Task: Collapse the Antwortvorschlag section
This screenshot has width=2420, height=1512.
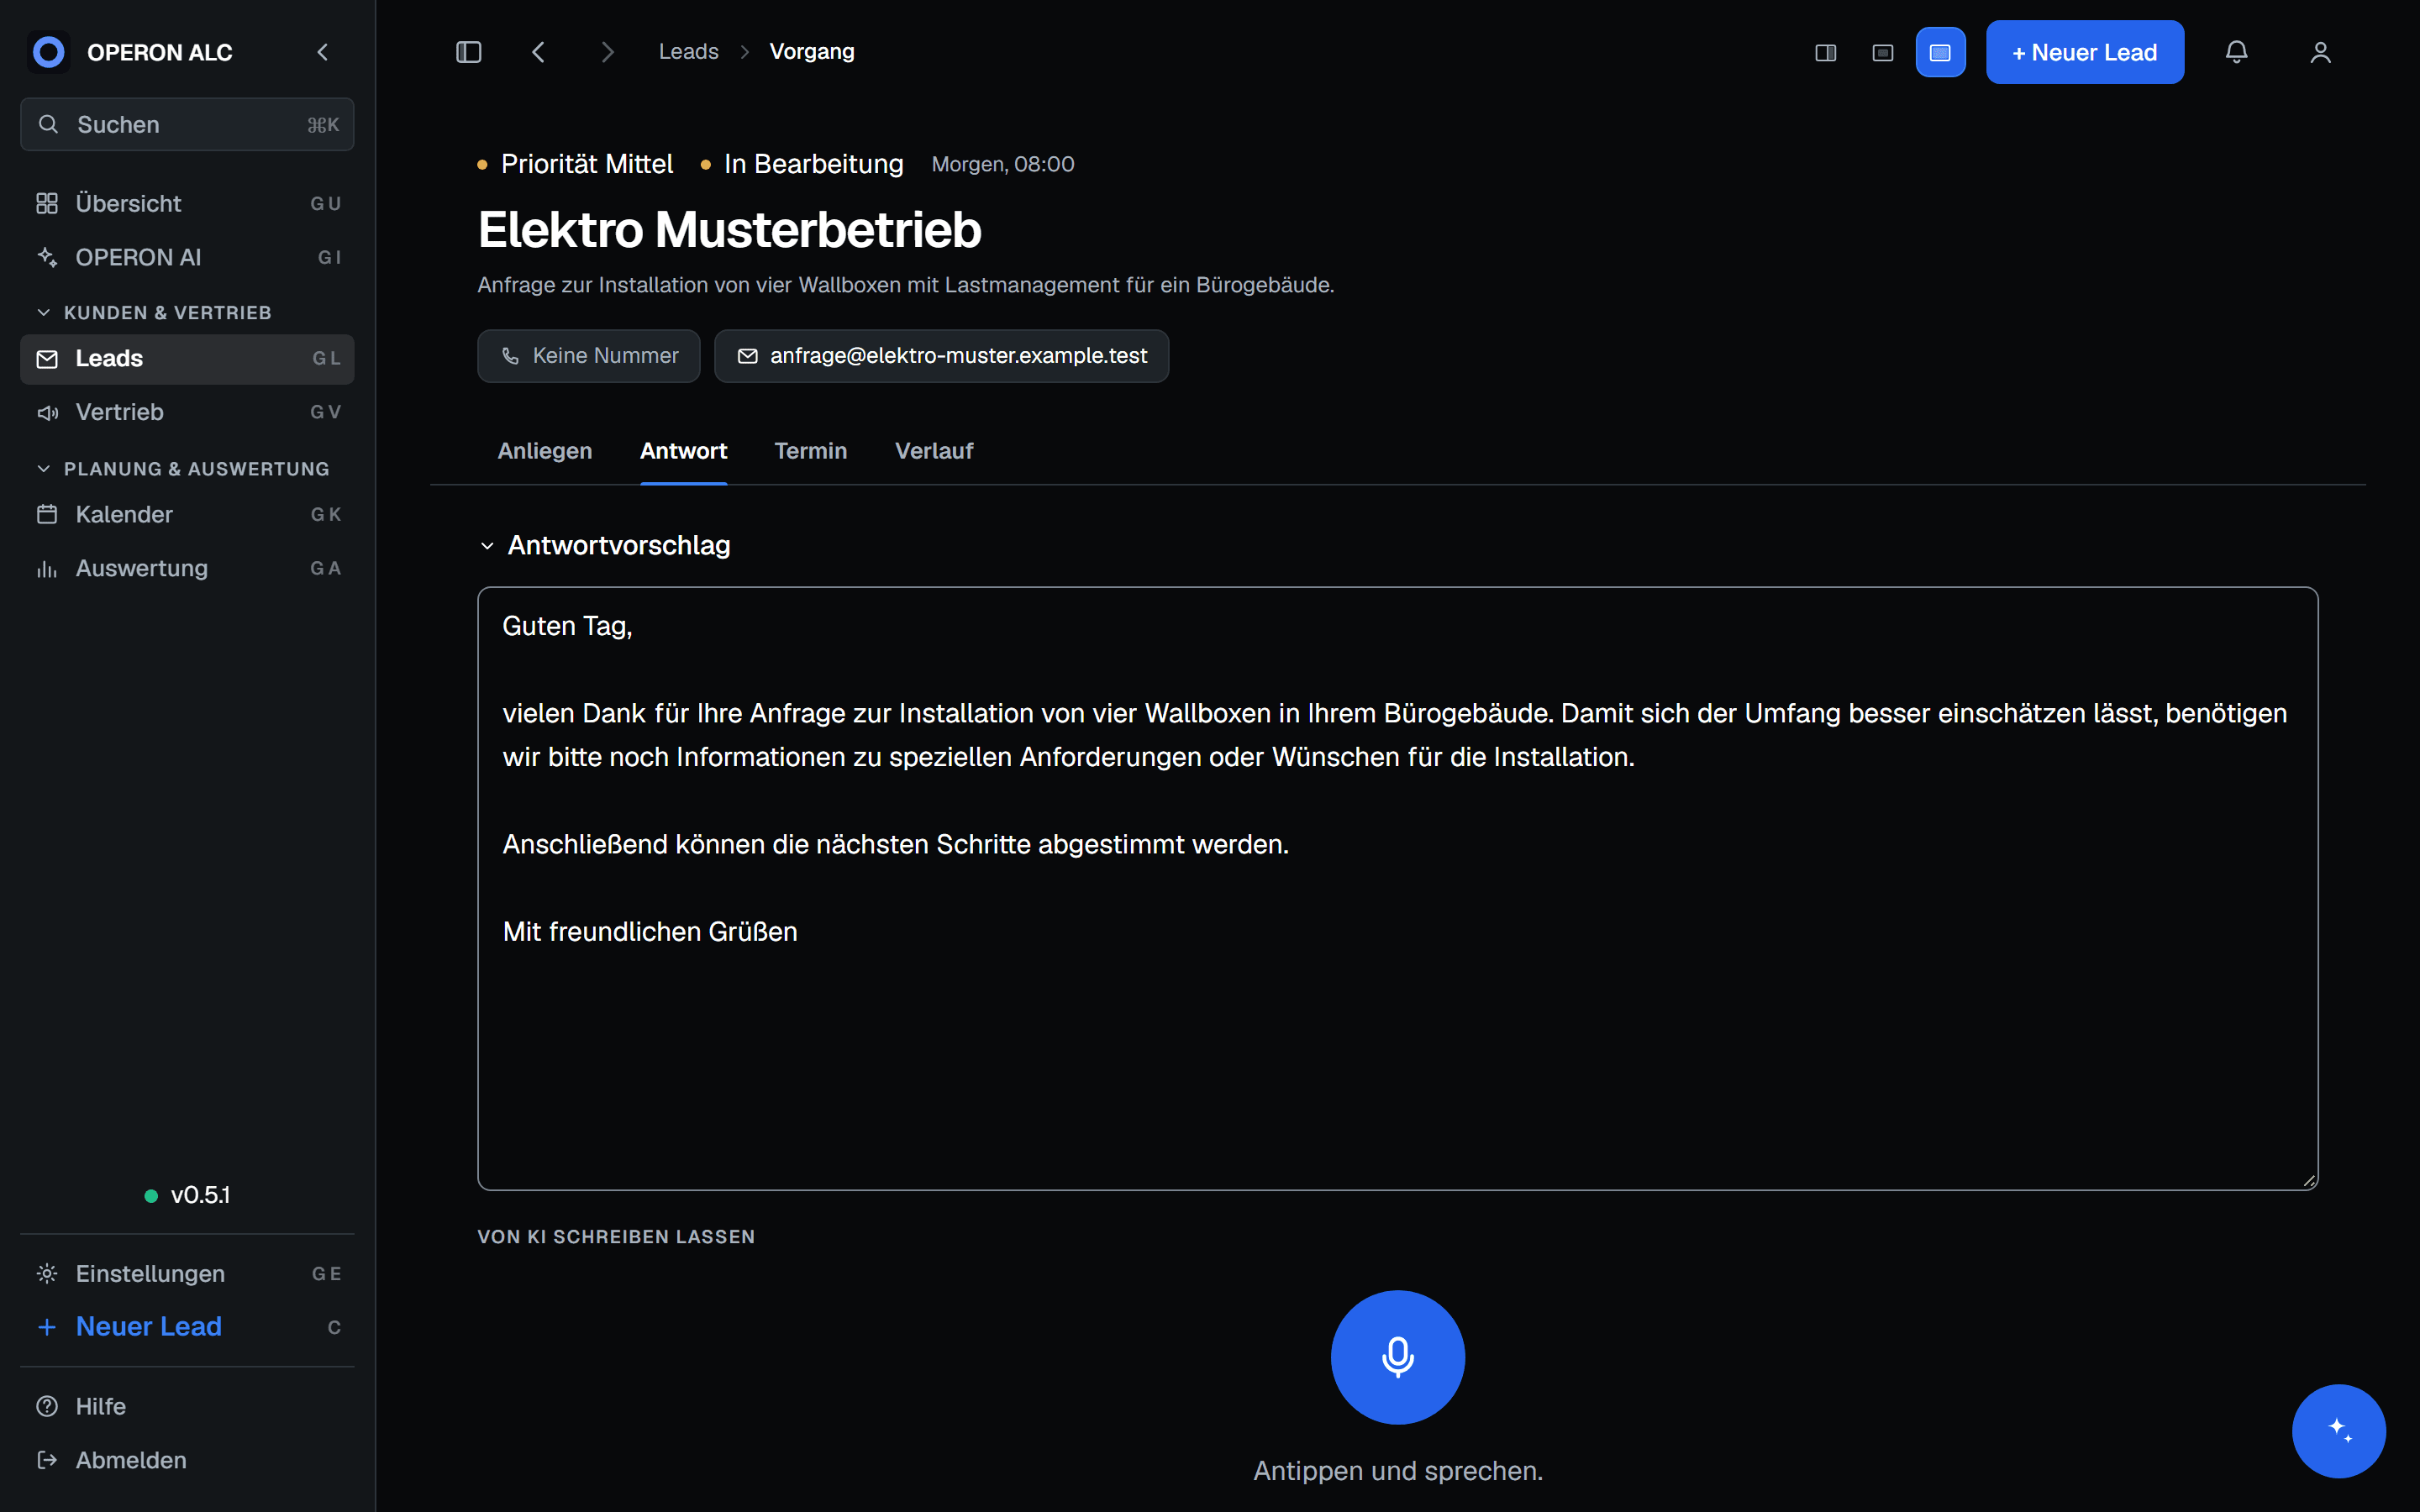Action: click(x=606, y=545)
